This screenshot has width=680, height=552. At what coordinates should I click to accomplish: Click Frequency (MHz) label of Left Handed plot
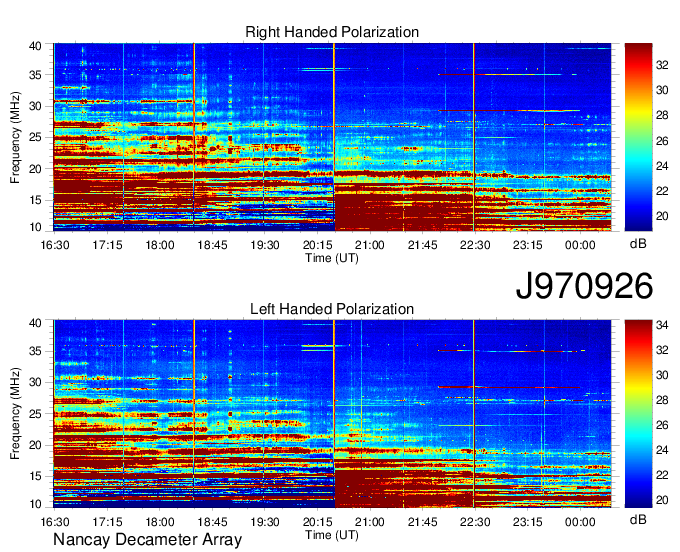coord(15,414)
